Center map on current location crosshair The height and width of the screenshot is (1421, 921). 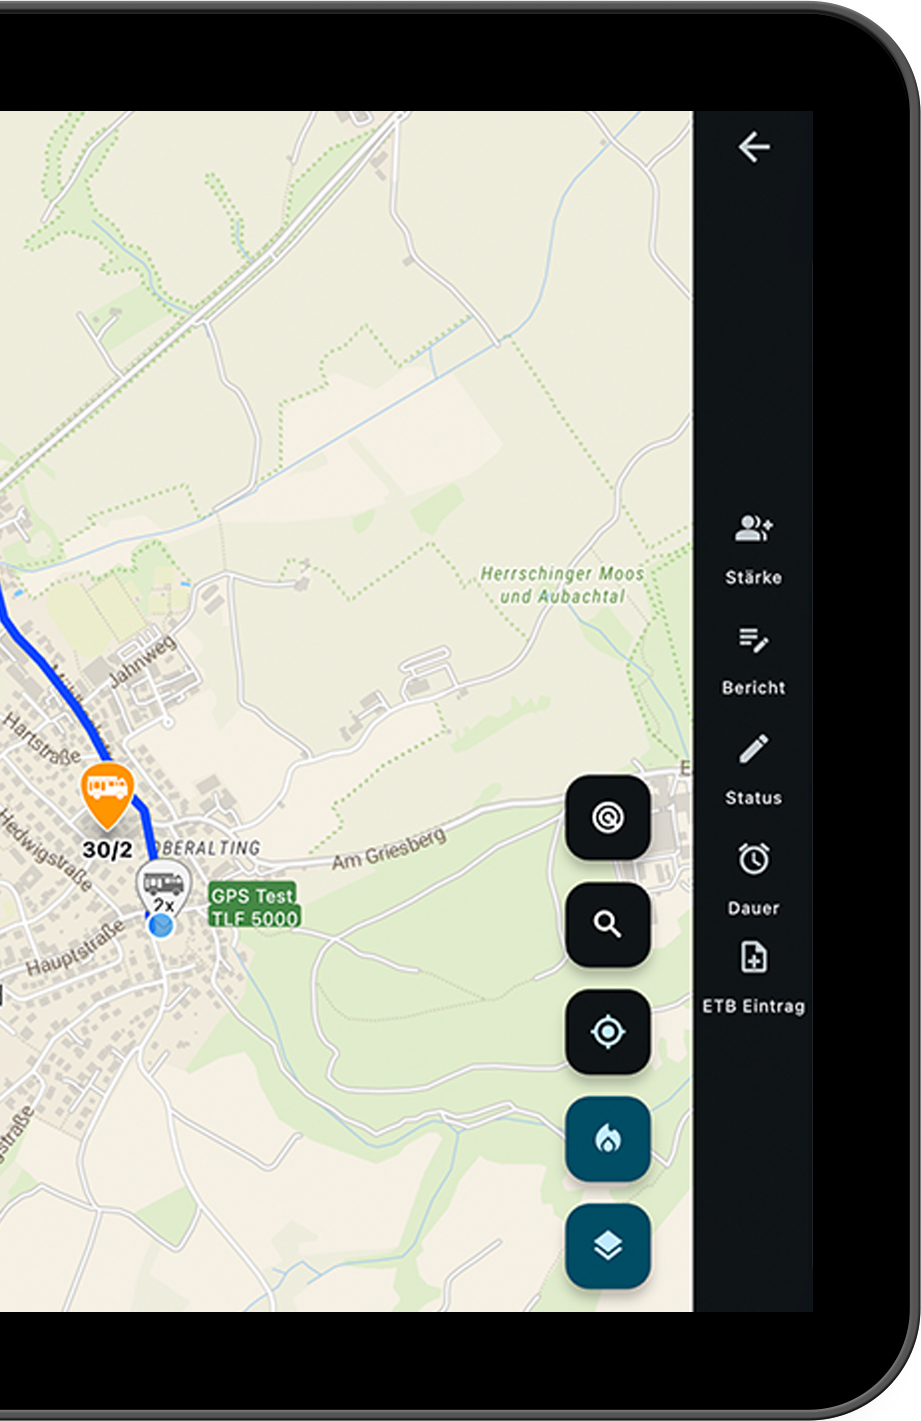(x=608, y=1032)
